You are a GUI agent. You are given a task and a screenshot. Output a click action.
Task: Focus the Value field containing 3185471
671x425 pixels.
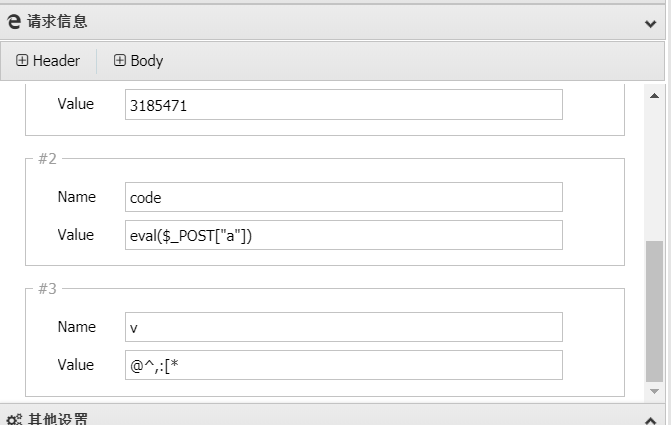coord(343,105)
